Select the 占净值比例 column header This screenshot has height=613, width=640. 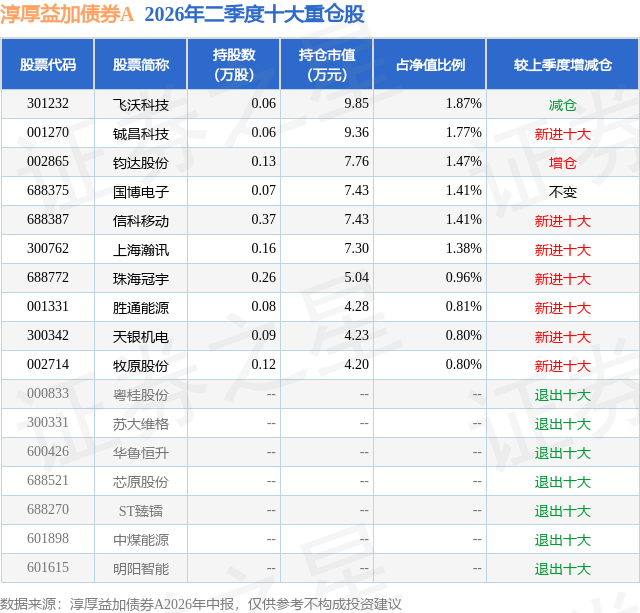[430, 64]
